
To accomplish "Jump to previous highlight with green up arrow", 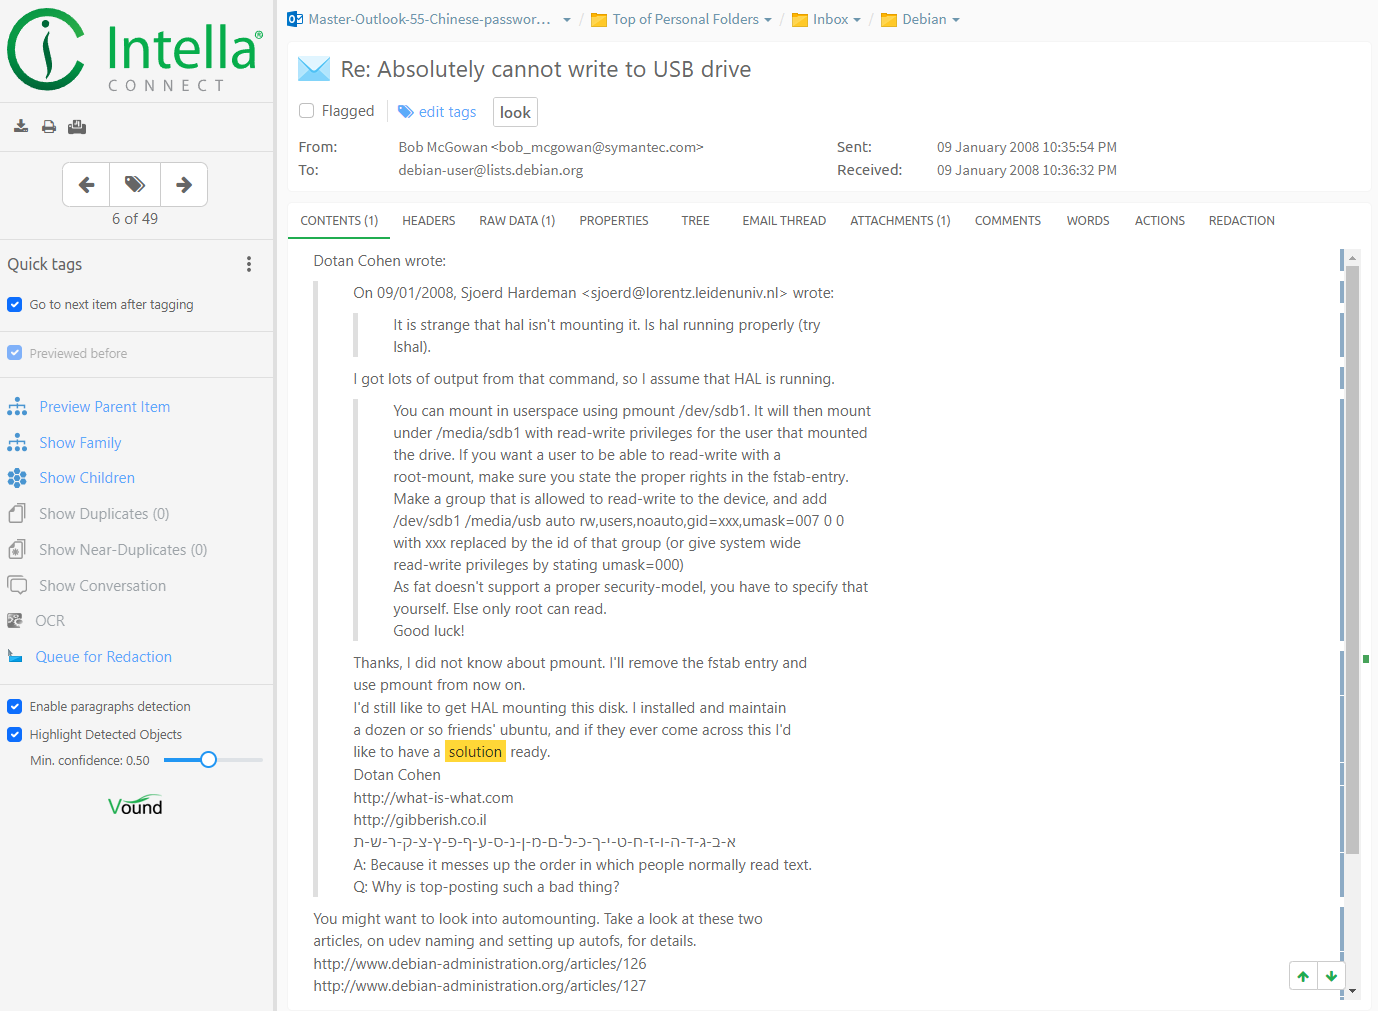I will [1303, 976].
